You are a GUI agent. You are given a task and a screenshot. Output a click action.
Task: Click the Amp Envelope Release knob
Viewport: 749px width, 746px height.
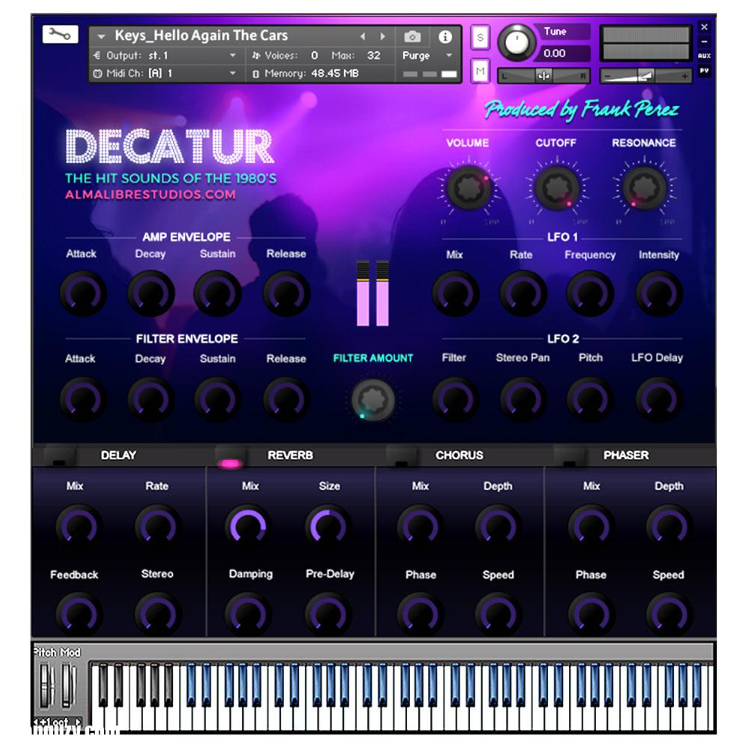[286, 294]
